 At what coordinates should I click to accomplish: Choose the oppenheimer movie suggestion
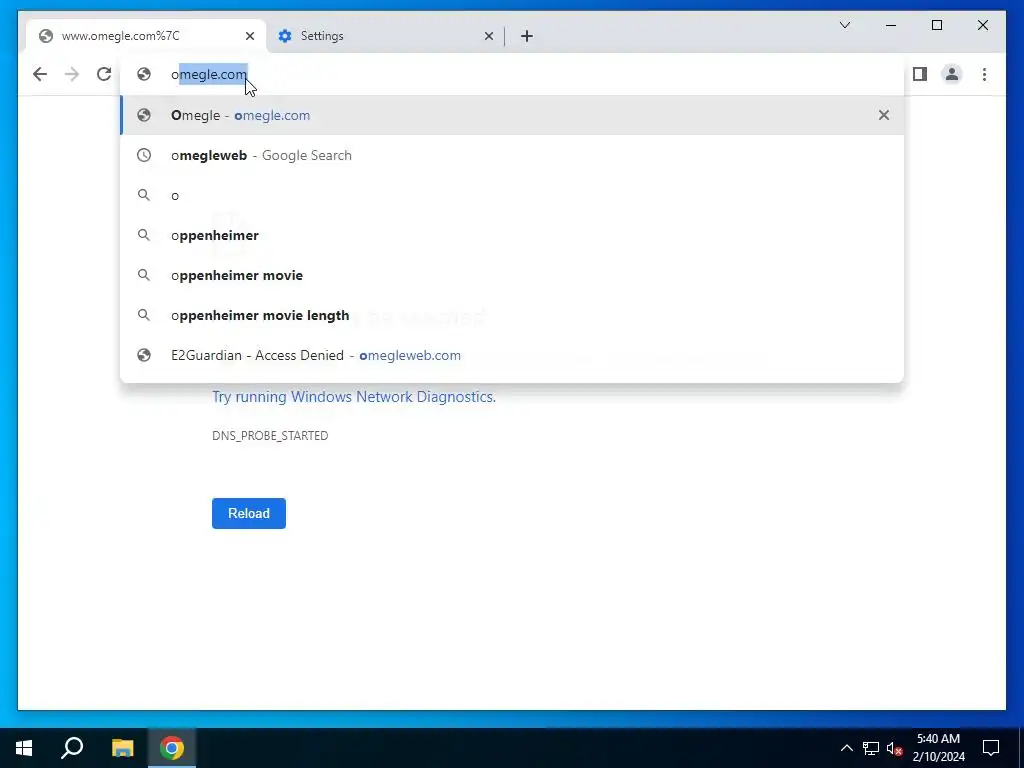[x=512, y=275]
